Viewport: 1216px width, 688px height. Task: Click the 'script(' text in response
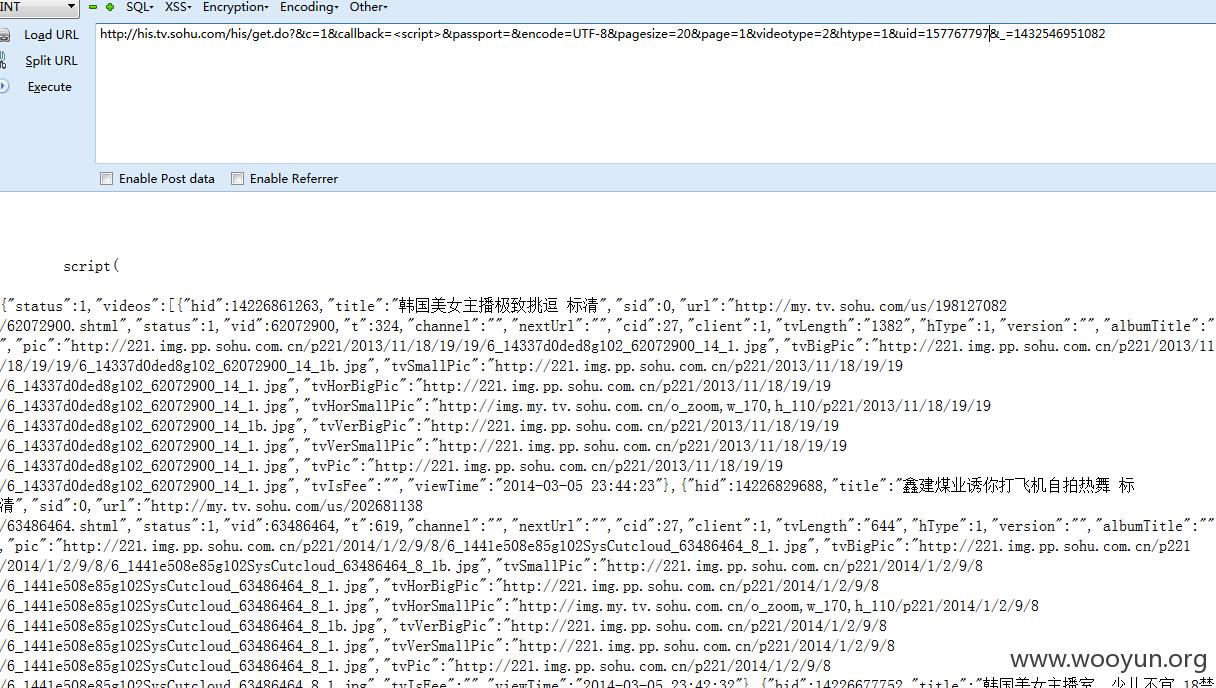coord(91,266)
